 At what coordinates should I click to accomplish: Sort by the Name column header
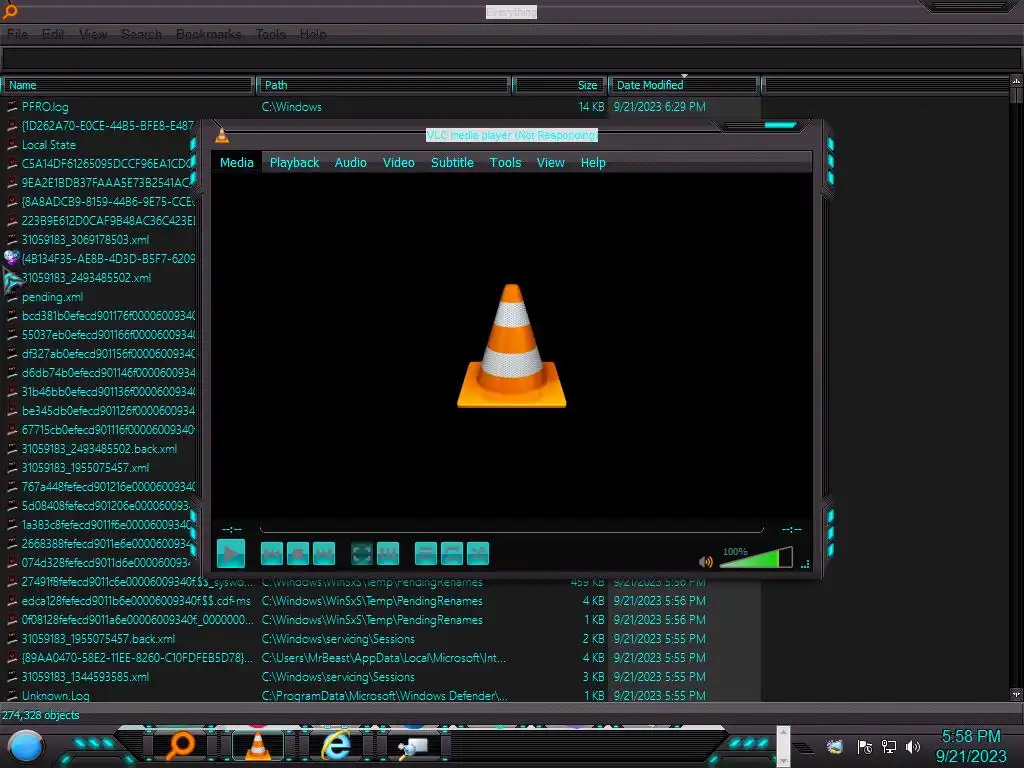[x=128, y=85]
